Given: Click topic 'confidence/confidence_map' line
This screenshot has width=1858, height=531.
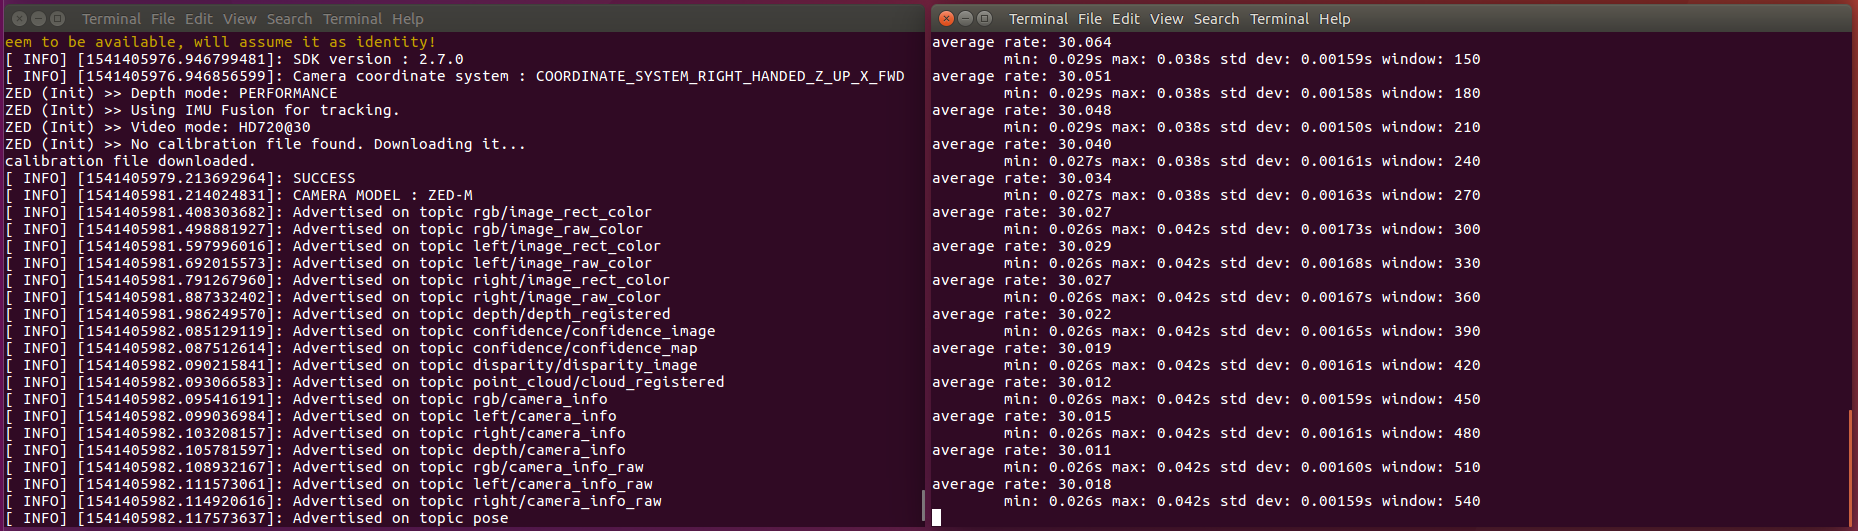Looking at the screenshot, I should click(x=351, y=348).
